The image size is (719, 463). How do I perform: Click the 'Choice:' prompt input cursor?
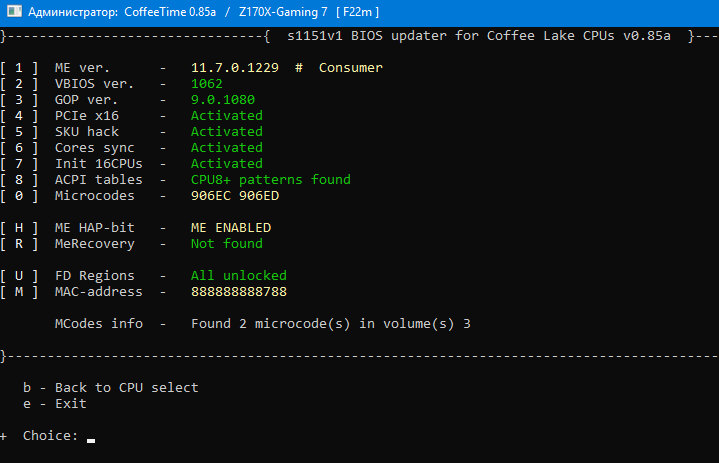coord(91,439)
